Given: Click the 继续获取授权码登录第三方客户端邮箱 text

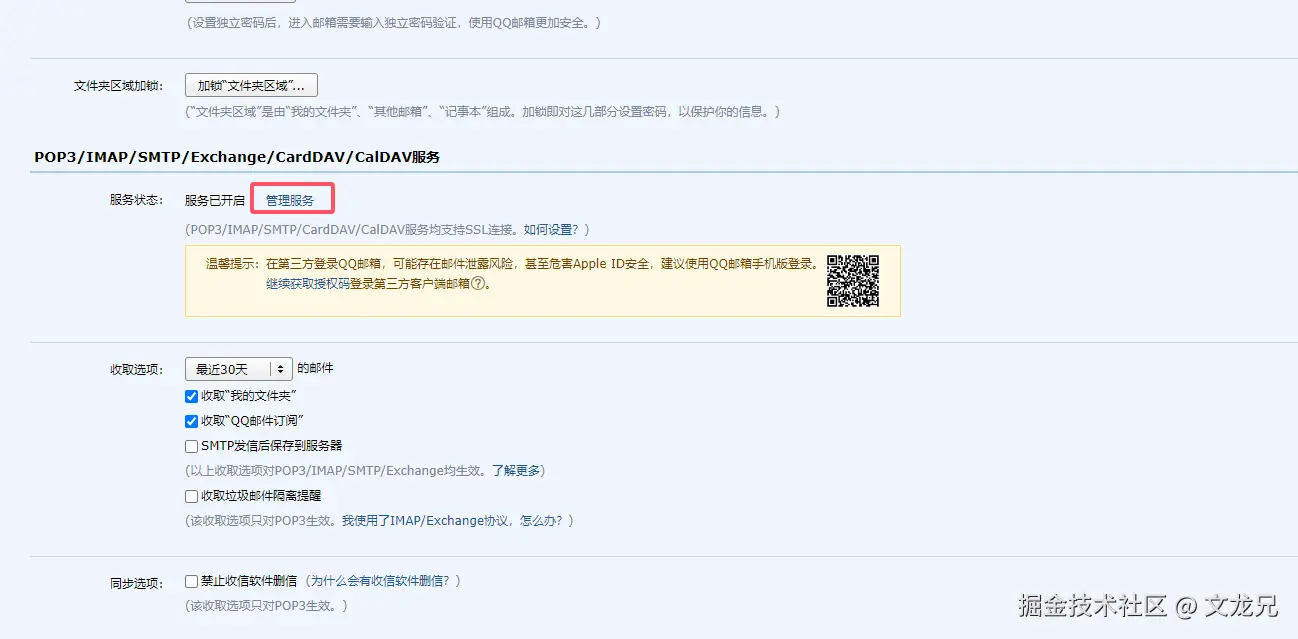Looking at the screenshot, I should click(x=368, y=283).
